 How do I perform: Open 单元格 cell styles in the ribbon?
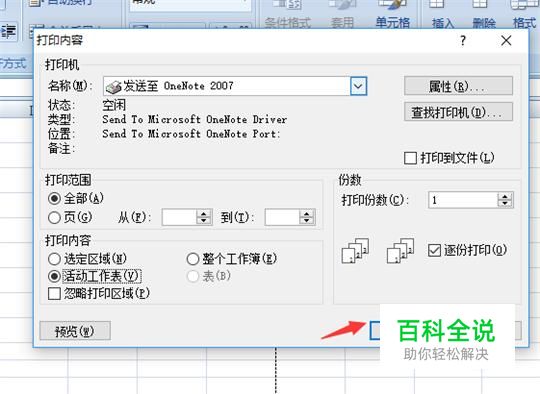[392, 14]
